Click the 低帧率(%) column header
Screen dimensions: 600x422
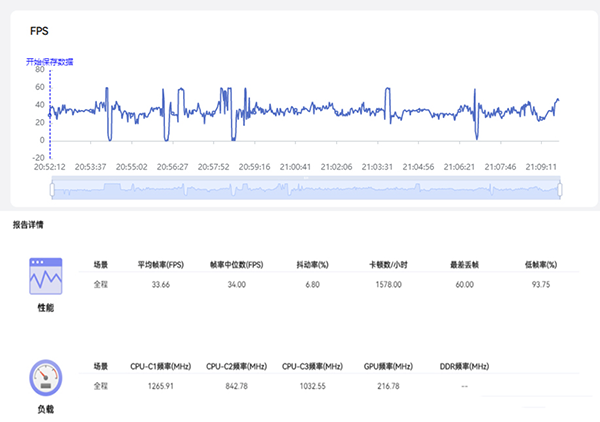pyautogui.click(x=540, y=265)
